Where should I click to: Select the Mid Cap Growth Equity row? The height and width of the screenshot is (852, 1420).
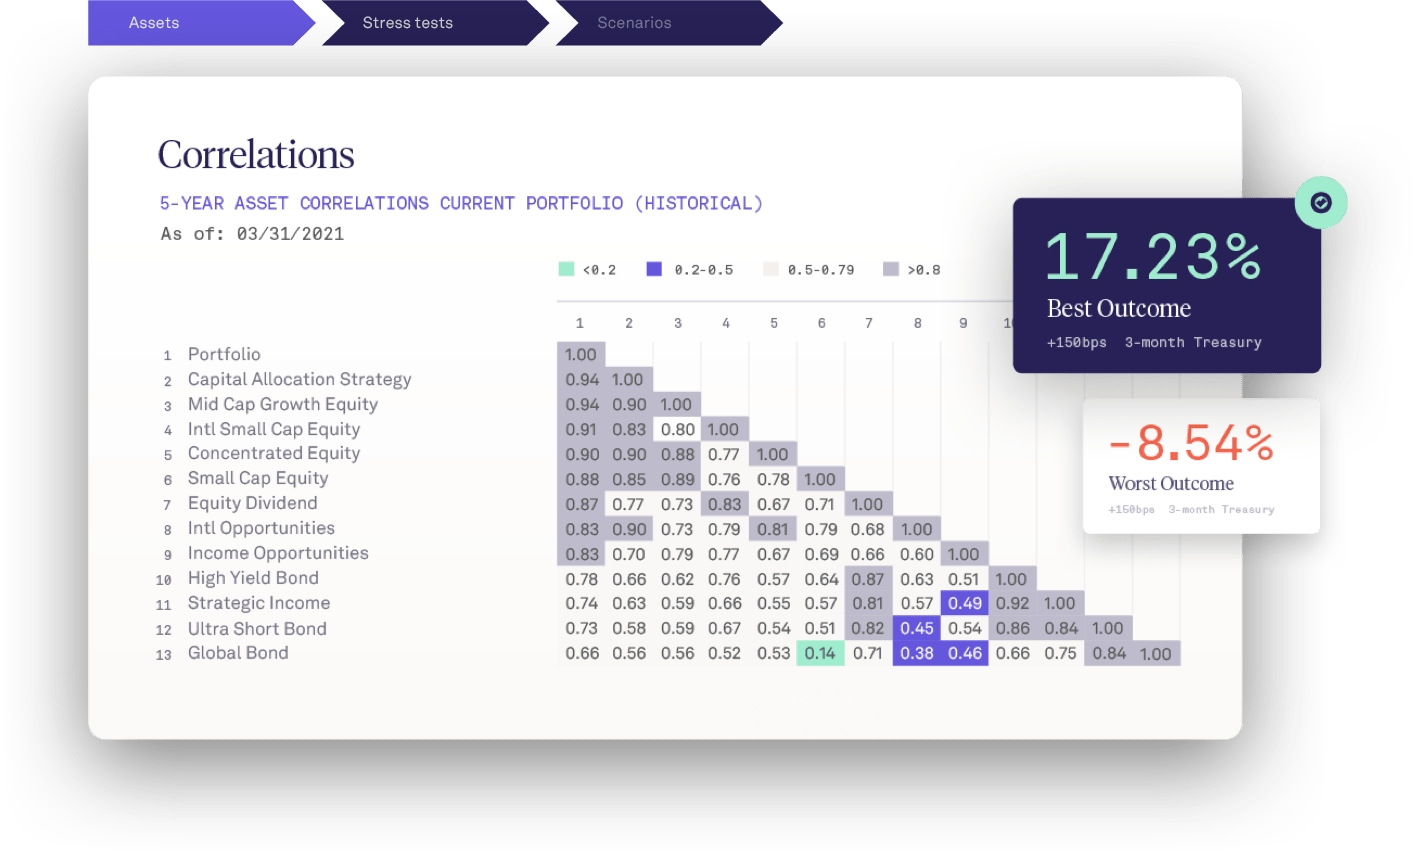click(x=283, y=404)
